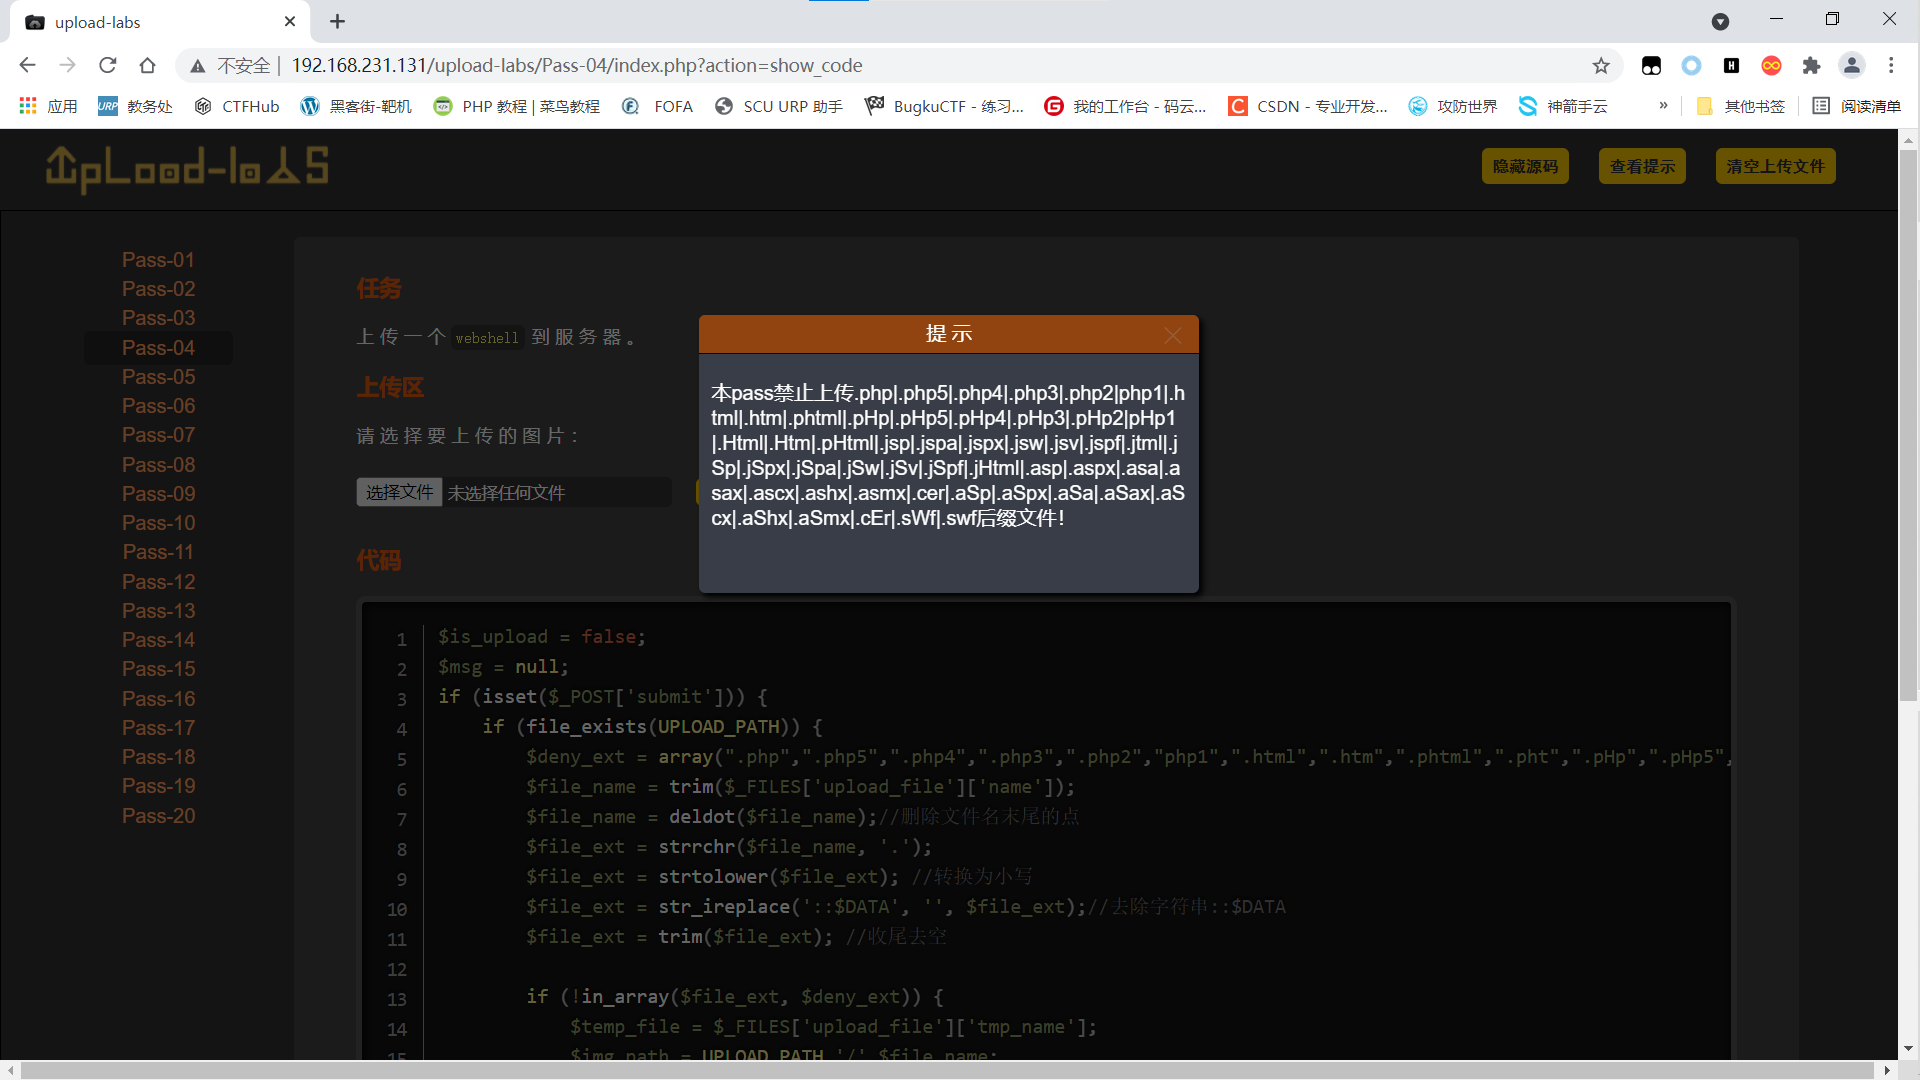Click the tab search dropdown icon
The height and width of the screenshot is (1080, 1920).
click(x=1720, y=21)
